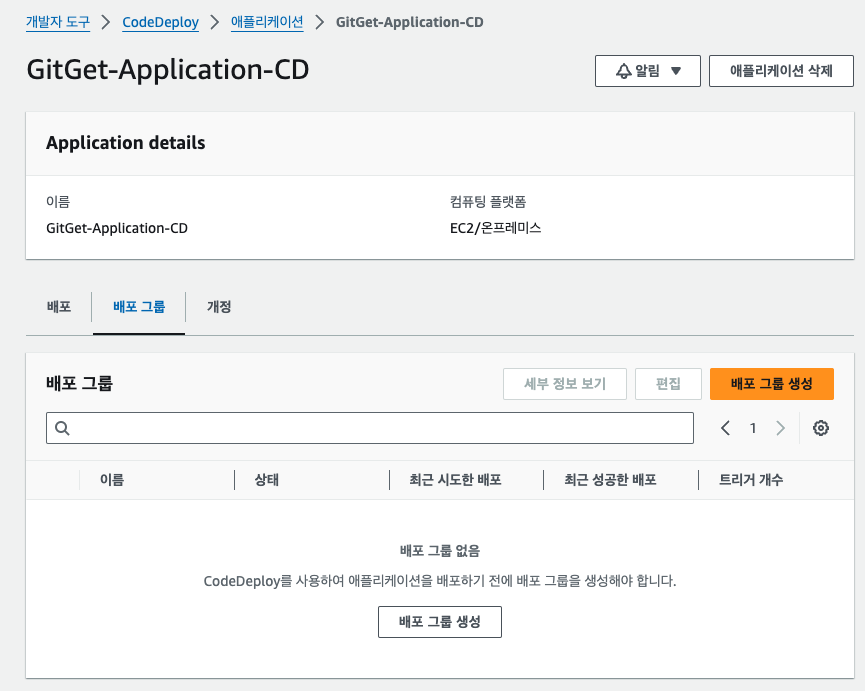Image resolution: width=865 pixels, height=691 pixels.
Task: Open the CodeDeploy breadcrumb link
Action: coord(160,21)
